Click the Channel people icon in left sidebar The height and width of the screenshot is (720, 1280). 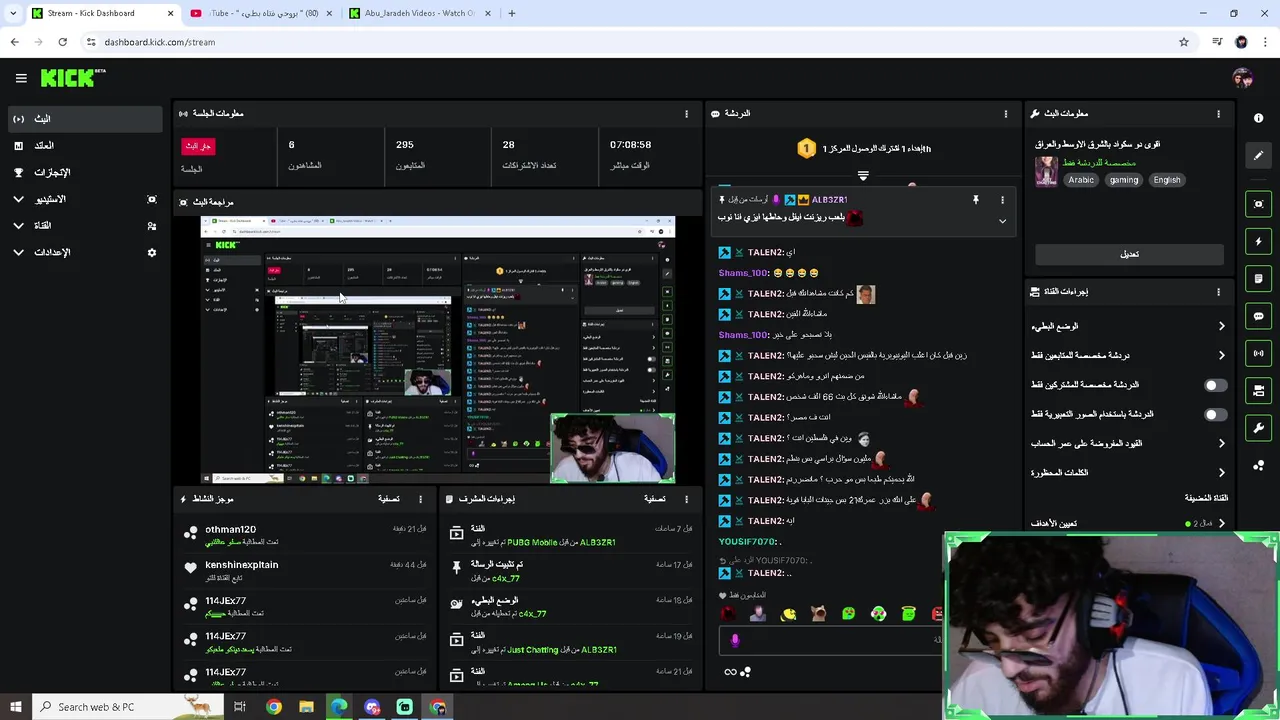tap(152, 226)
